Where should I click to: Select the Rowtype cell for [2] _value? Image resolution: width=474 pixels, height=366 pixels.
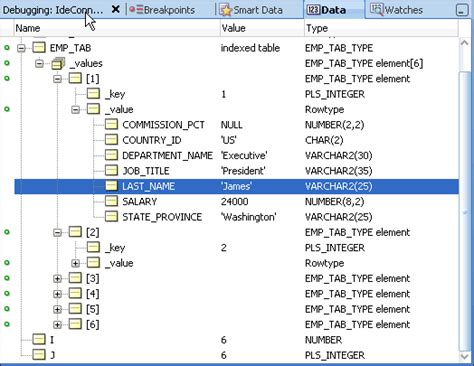pos(324,263)
